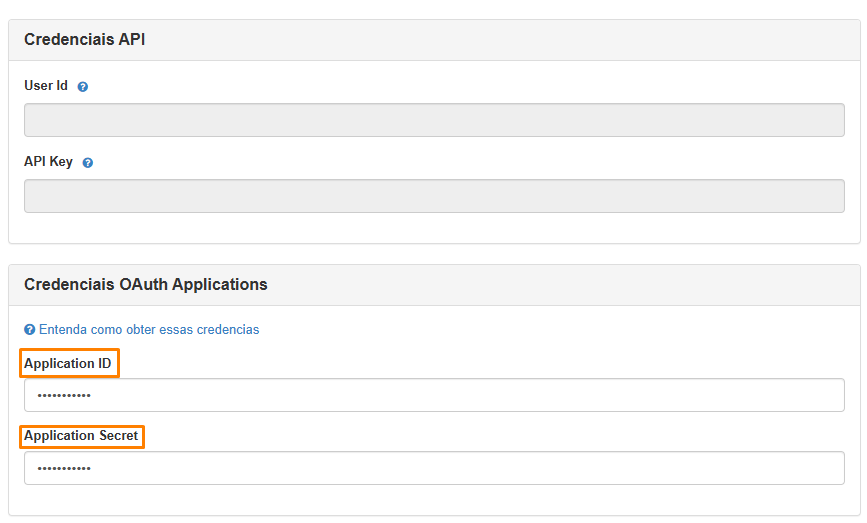Viewport: 867px width, 523px height.
Task: Click into the Application Secret field
Action: click(434, 468)
